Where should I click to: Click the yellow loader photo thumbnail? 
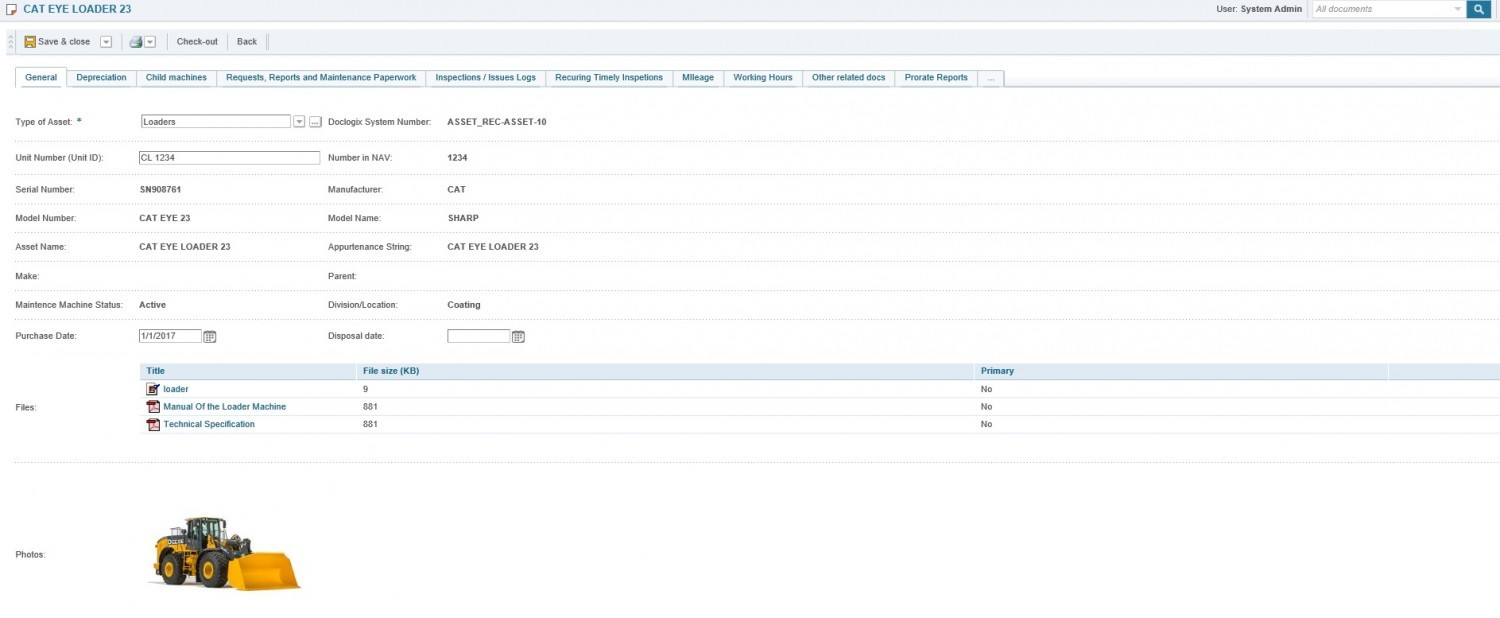click(226, 553)
